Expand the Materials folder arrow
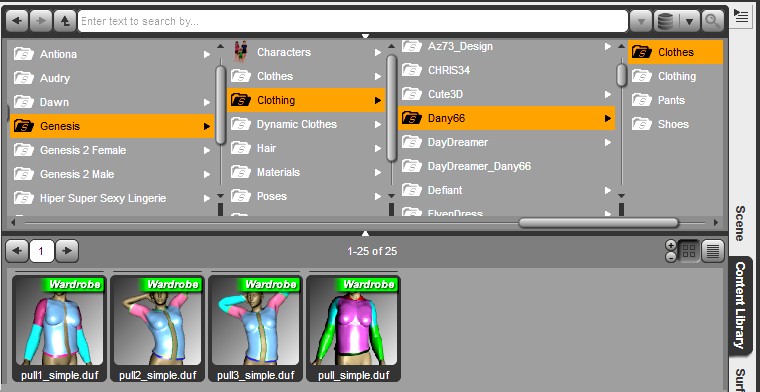The image size is (760, 392). pos(378,172)
